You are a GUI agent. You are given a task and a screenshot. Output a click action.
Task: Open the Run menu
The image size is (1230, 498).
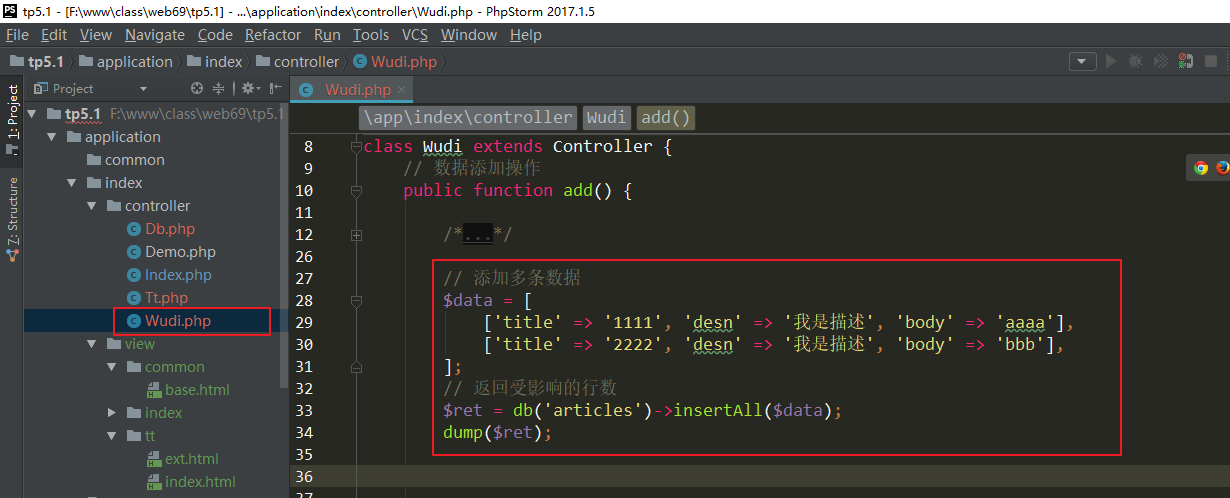(x=327, y=35)
